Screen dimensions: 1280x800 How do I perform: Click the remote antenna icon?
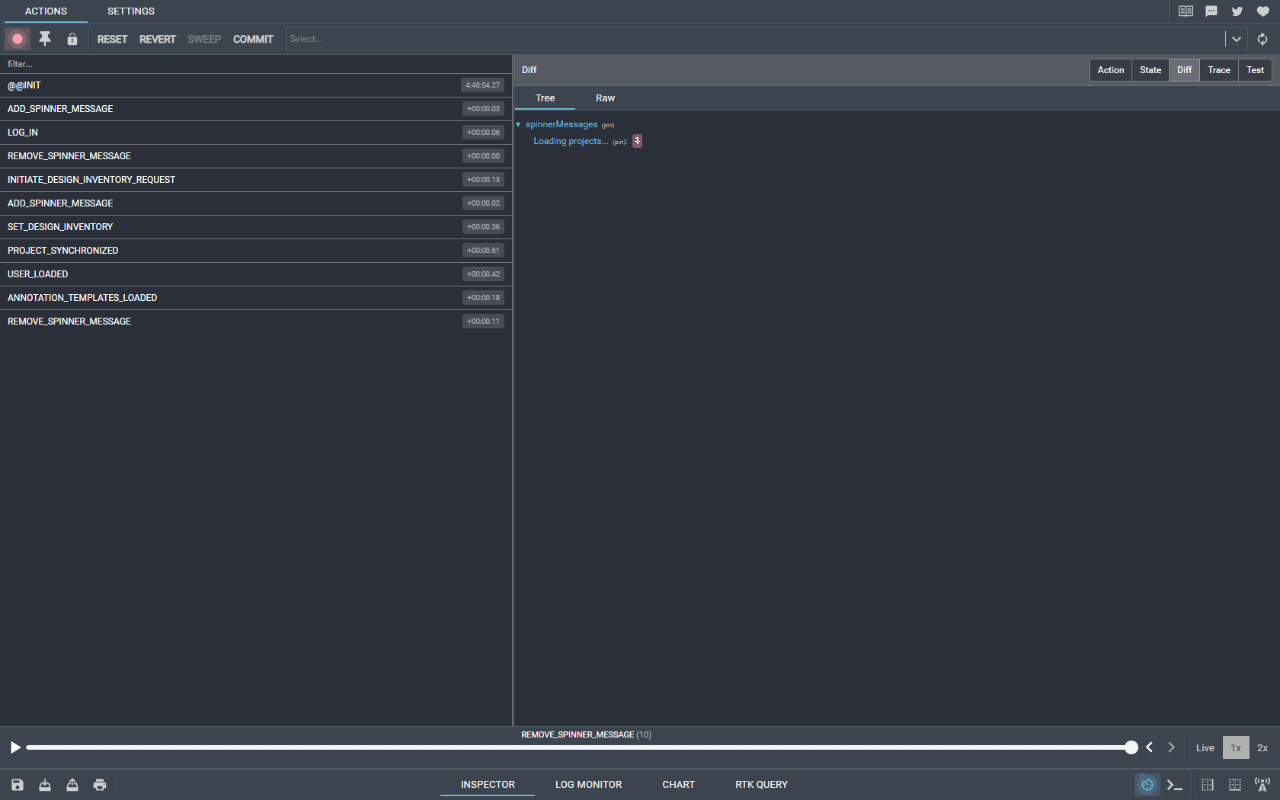(x=1262, y=785)
